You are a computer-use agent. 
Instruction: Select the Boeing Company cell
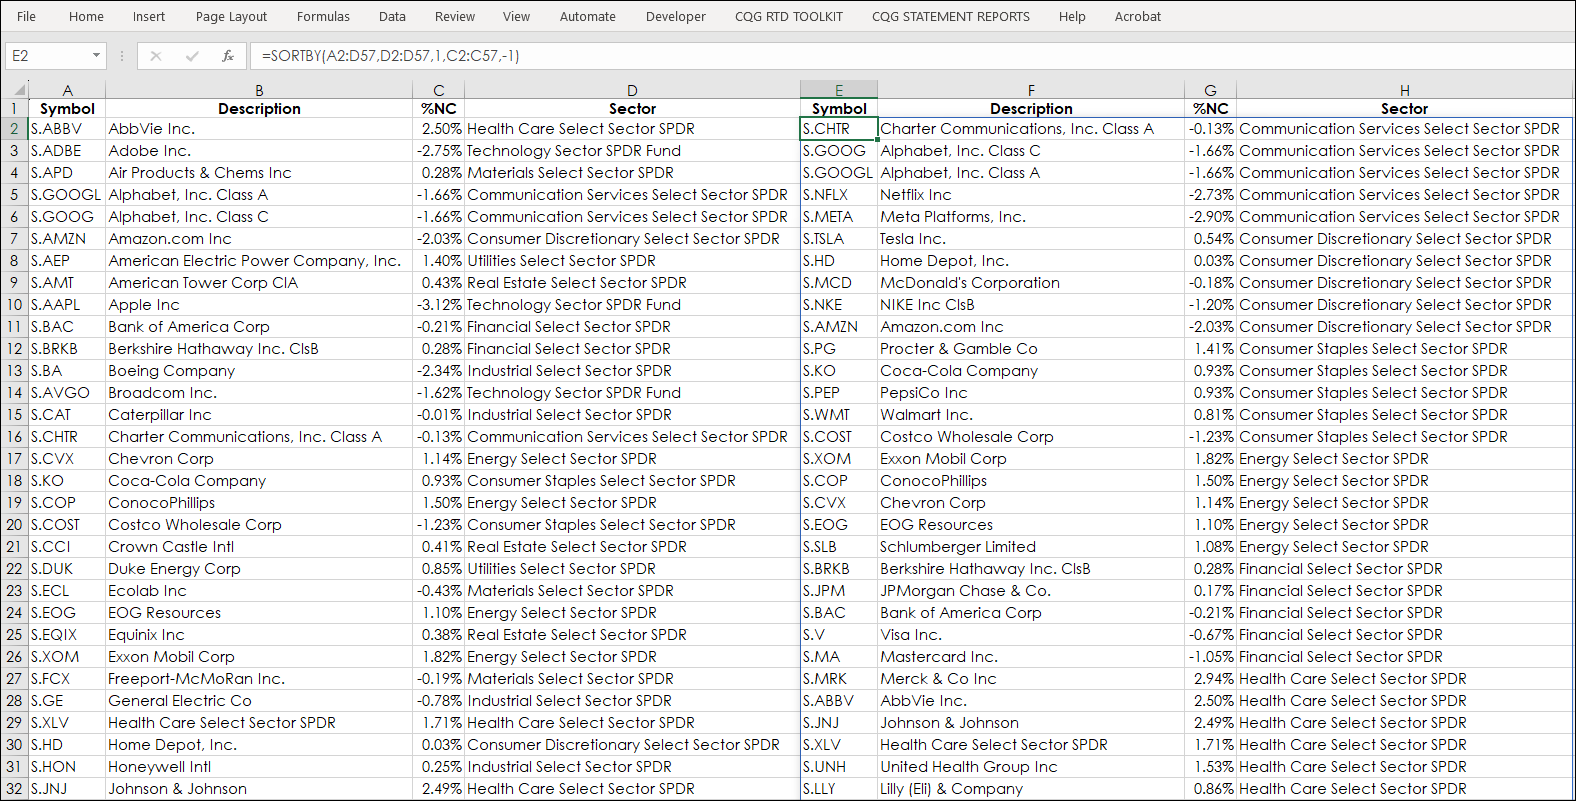[259, 371]
